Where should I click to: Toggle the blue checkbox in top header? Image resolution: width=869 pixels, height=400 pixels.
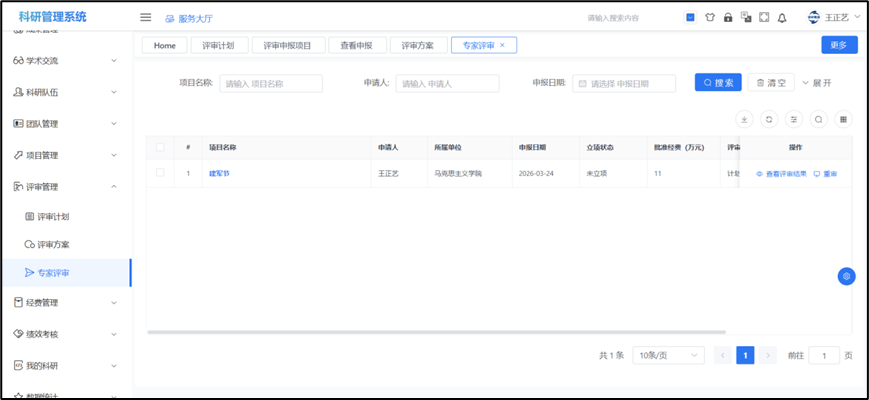pos(690,17)
